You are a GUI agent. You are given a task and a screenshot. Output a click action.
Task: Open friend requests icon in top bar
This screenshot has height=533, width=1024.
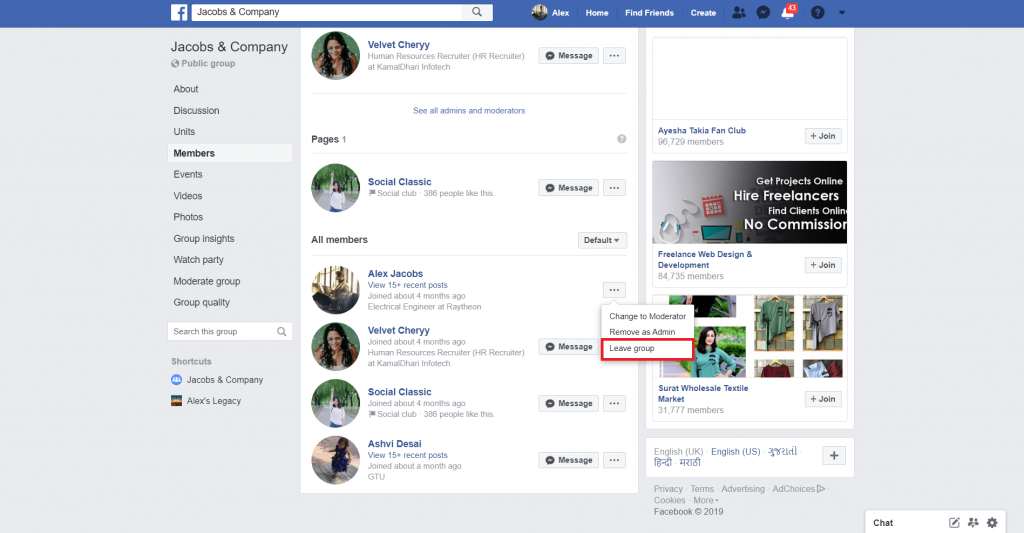(x=739, y=12)
